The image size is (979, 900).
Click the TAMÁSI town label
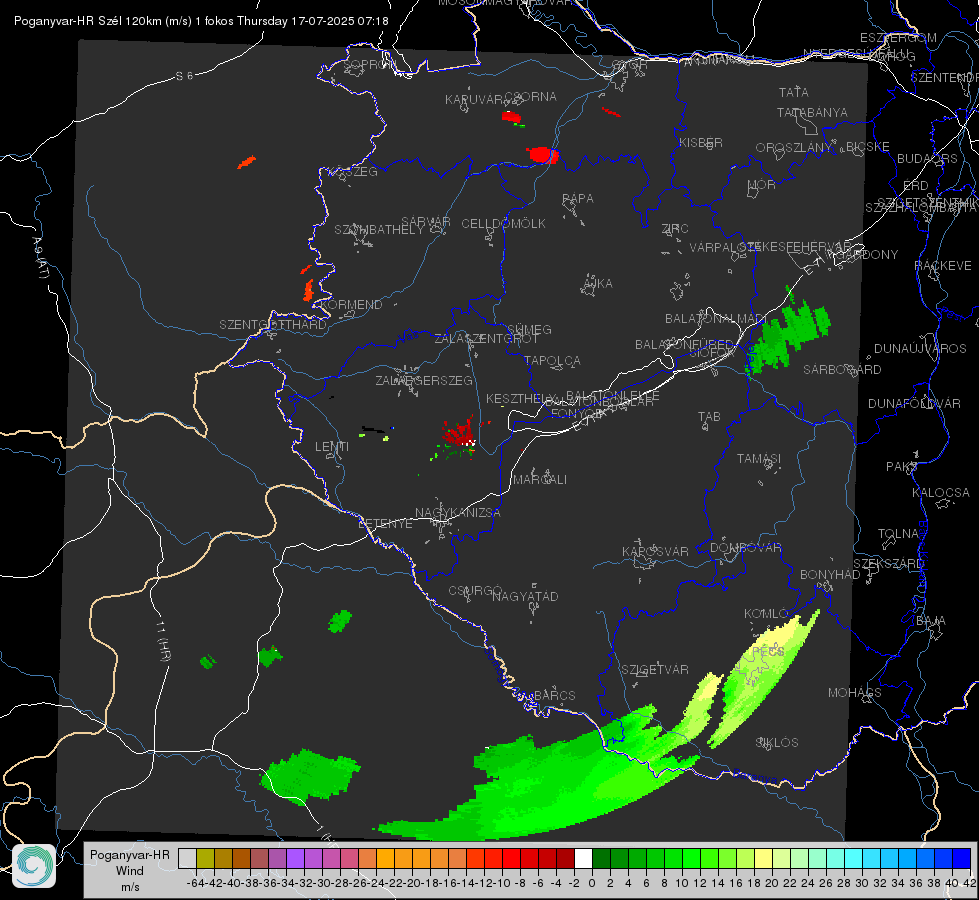[x=759, y=459]
